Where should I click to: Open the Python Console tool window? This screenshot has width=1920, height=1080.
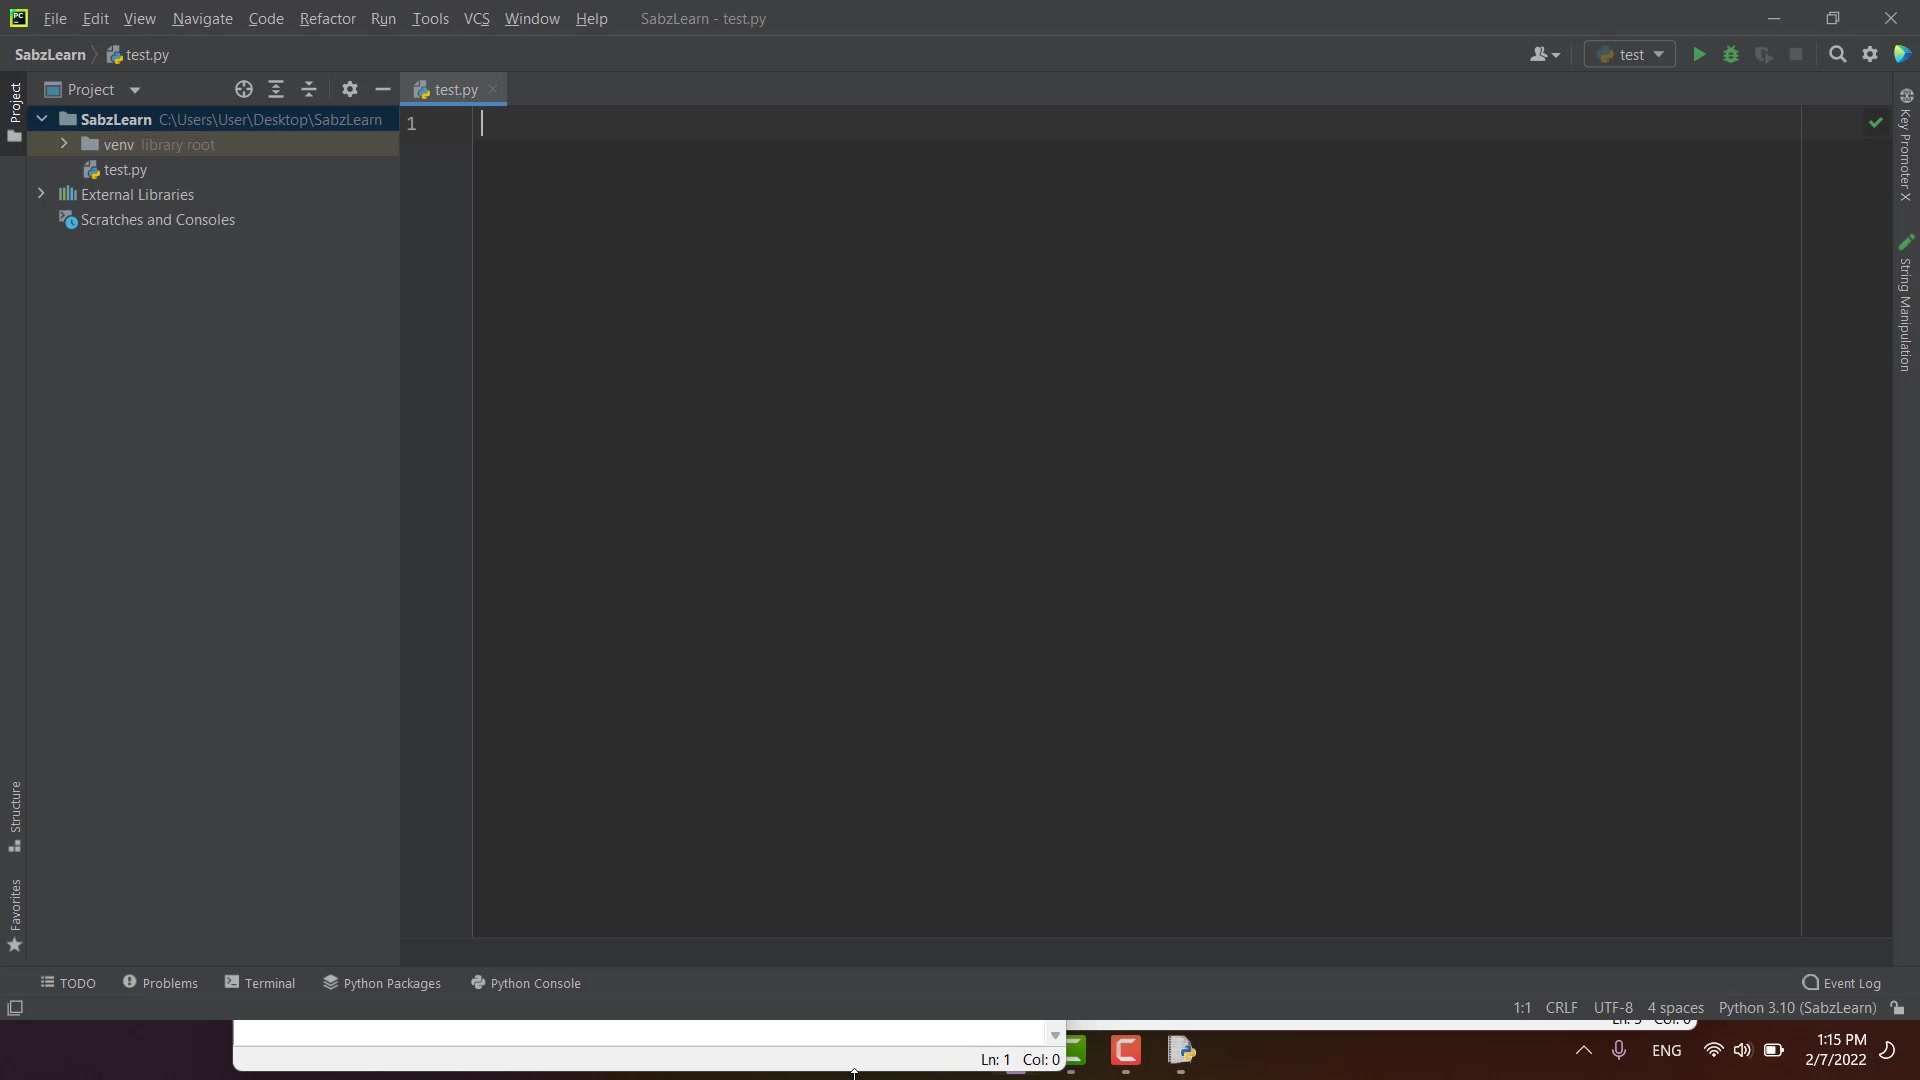(526, 983)
